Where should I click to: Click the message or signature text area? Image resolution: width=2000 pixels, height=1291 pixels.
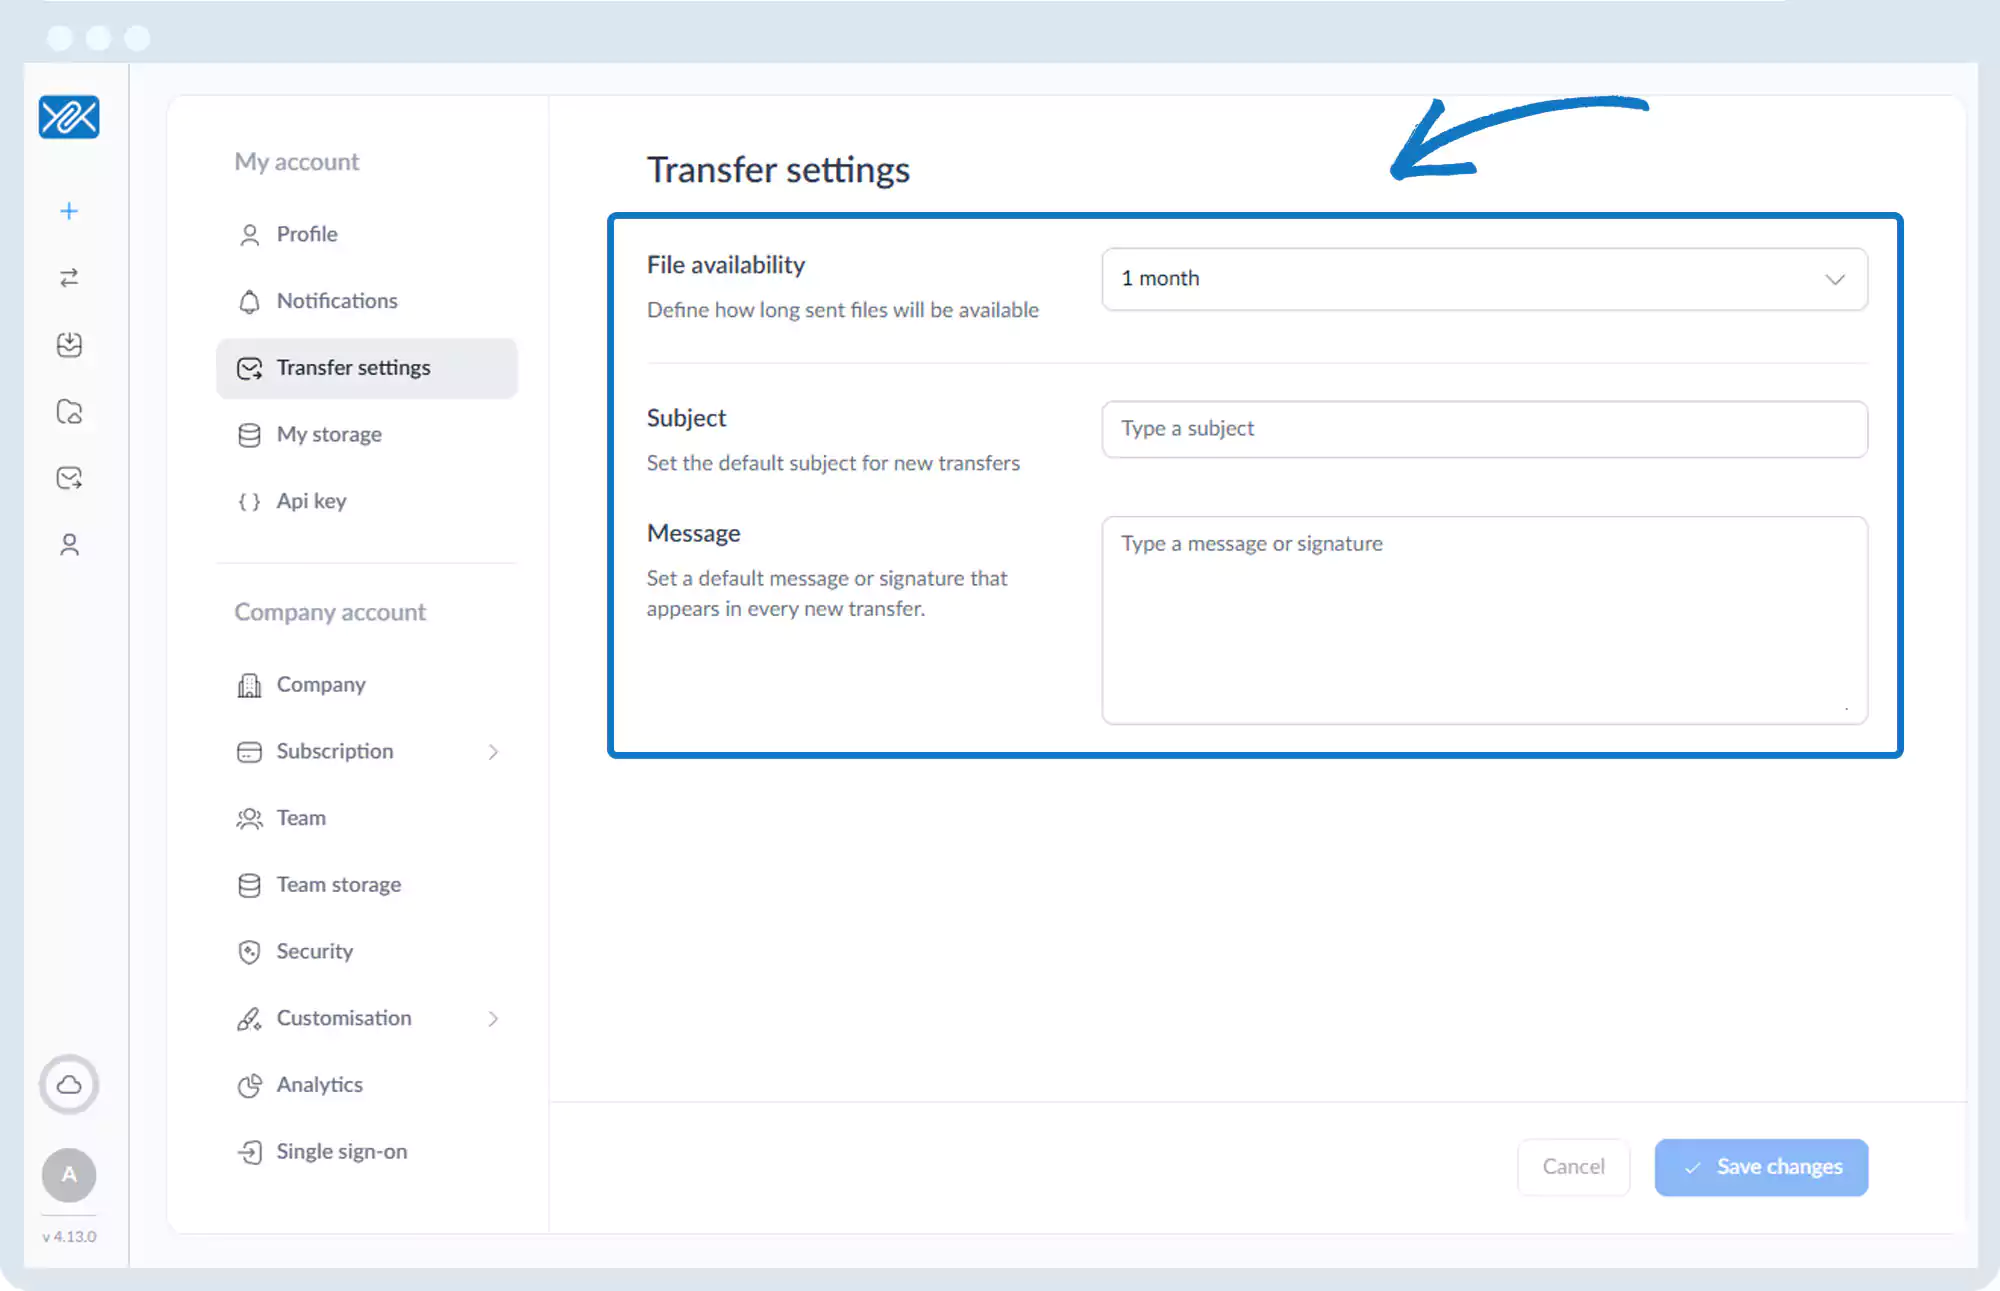point(1484,620)
